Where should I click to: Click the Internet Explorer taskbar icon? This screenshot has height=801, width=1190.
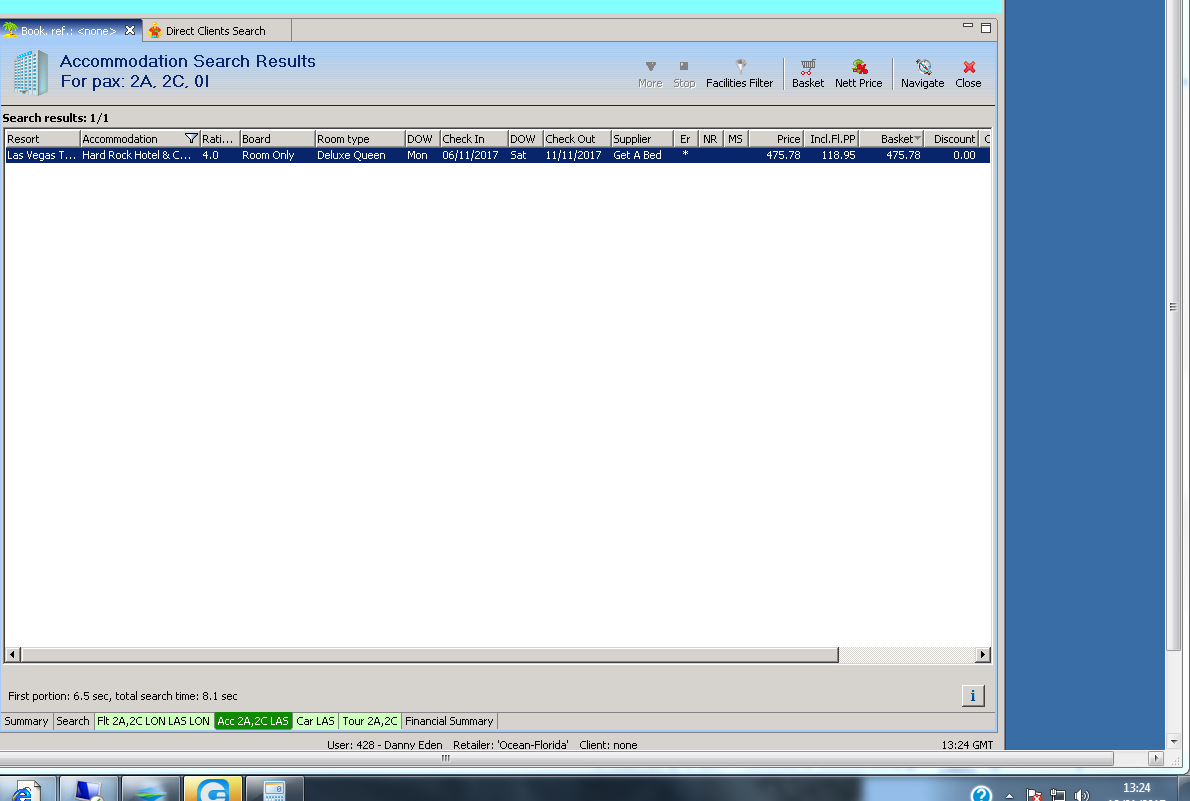[27, 789]
